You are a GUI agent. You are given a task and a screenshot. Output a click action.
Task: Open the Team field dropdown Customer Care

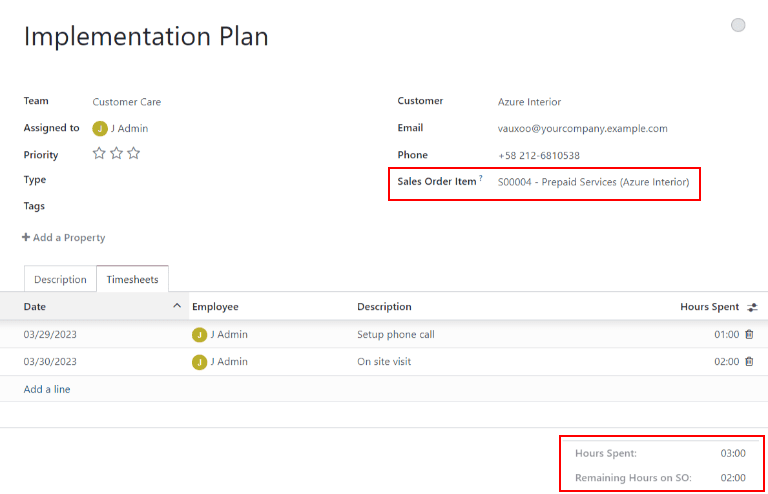127,102
